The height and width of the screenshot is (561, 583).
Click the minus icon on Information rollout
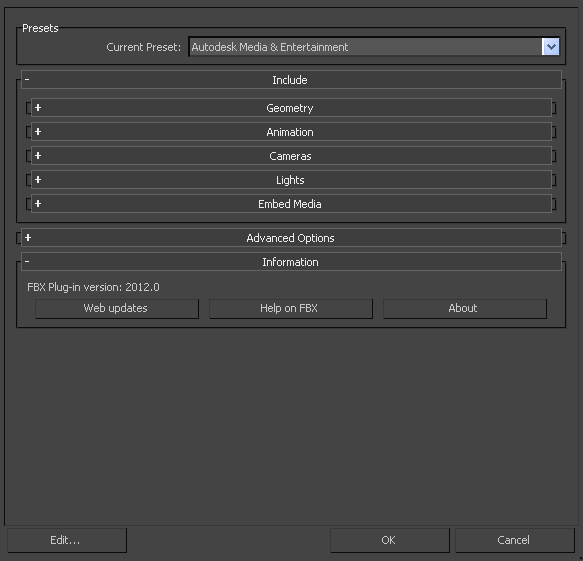(x=27, y=261)
